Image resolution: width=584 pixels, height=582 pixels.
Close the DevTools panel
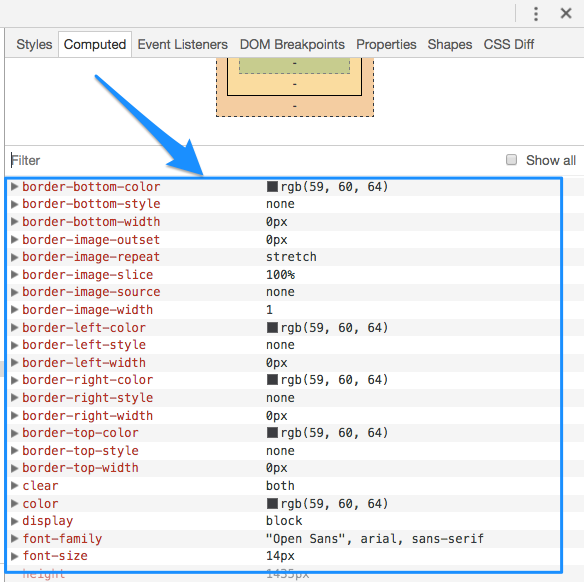(566, 13)
